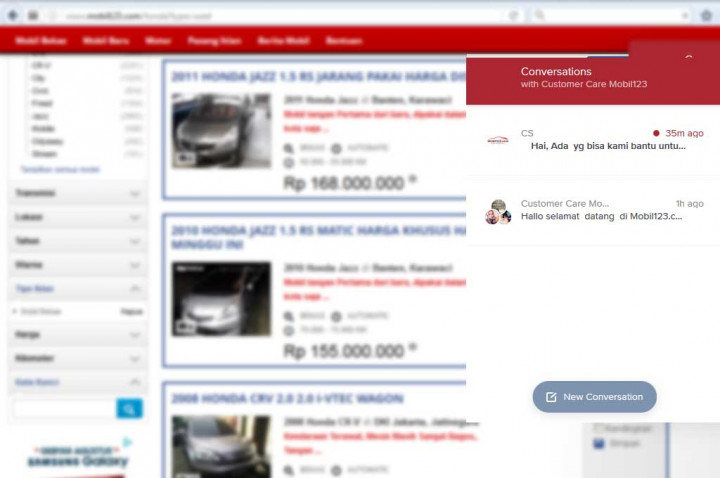Viewport: 720px width, 478px height.
Task: Click the red unread dot on the CS chat
Action: point(656,133)
